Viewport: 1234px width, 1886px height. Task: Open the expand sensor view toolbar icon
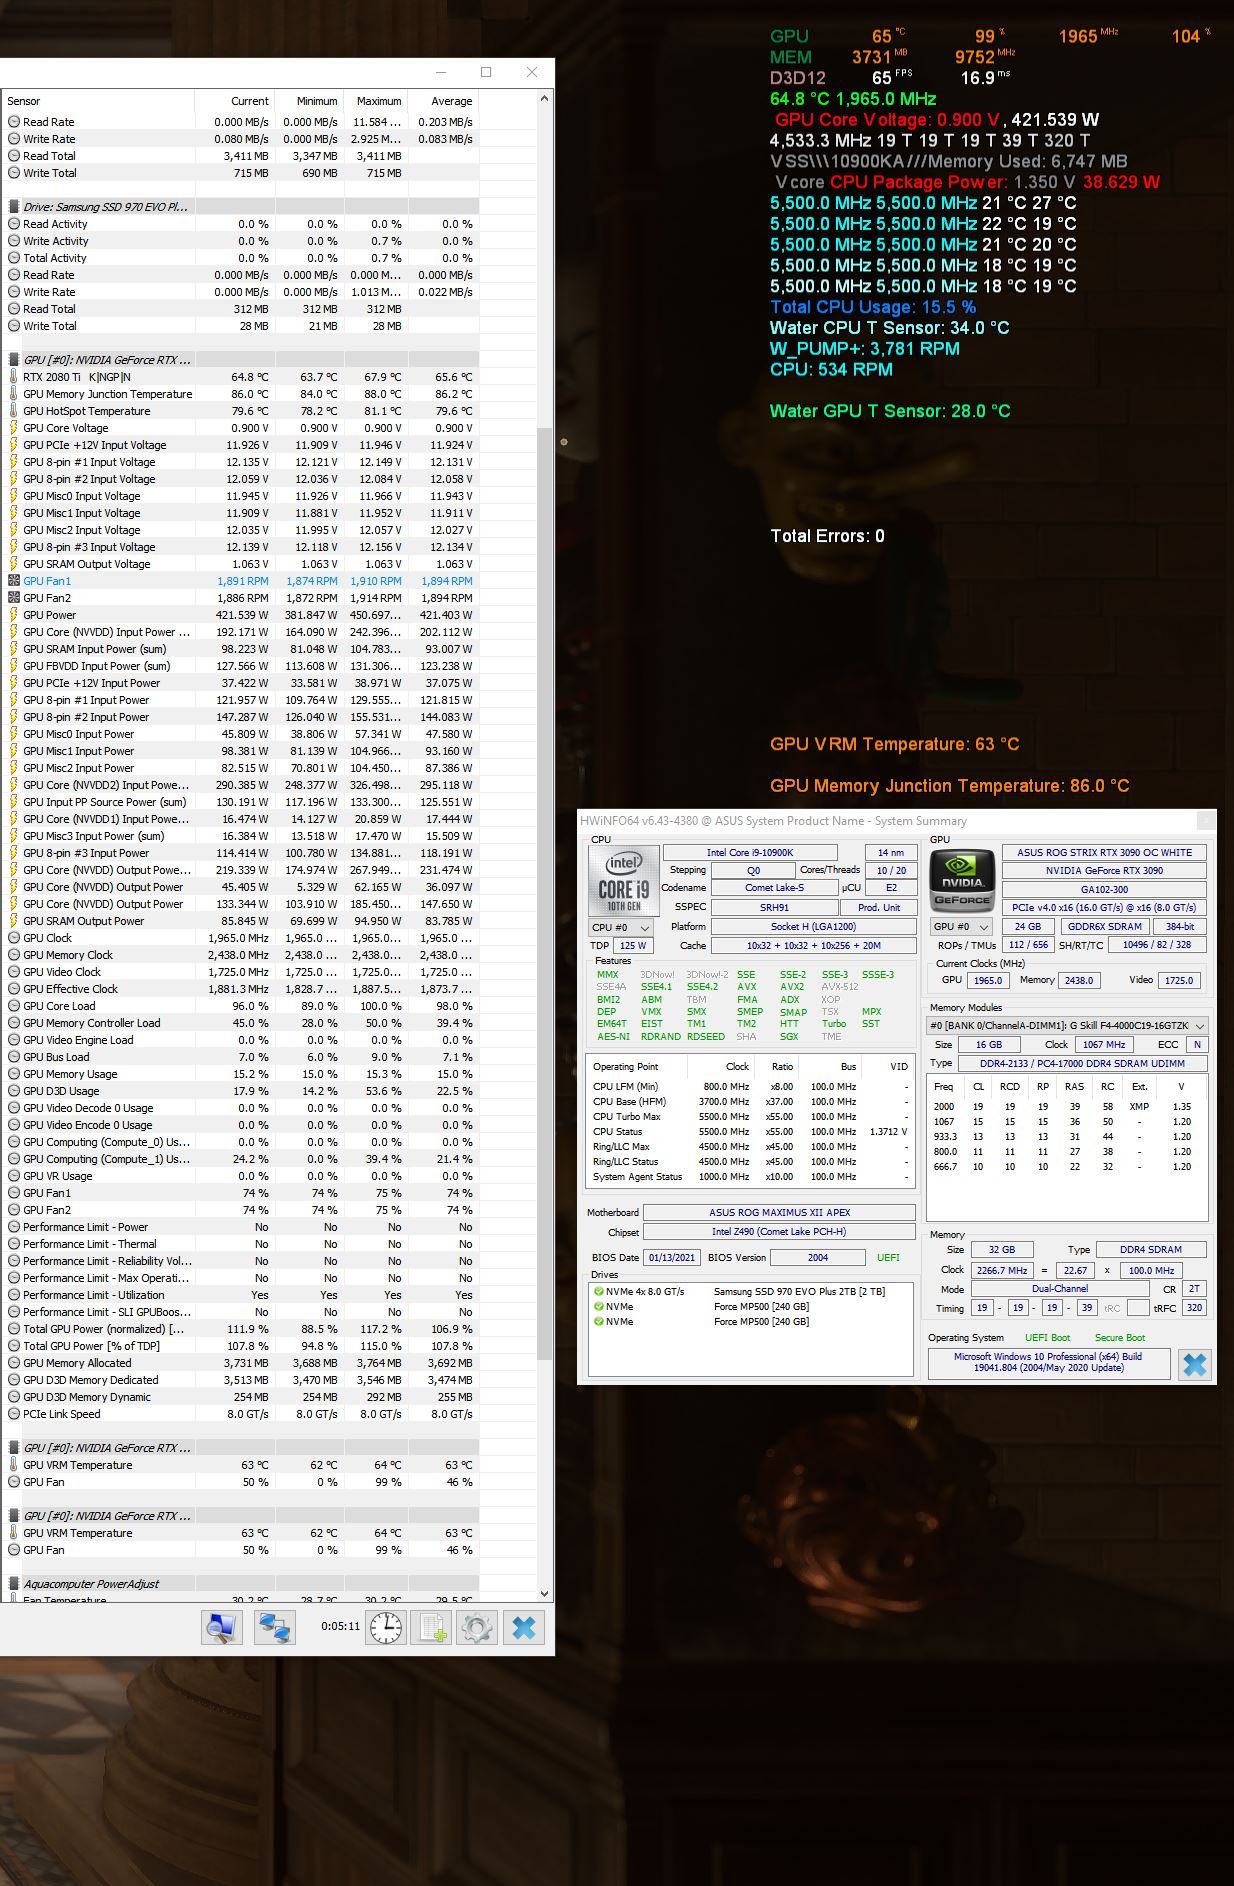221,1628
